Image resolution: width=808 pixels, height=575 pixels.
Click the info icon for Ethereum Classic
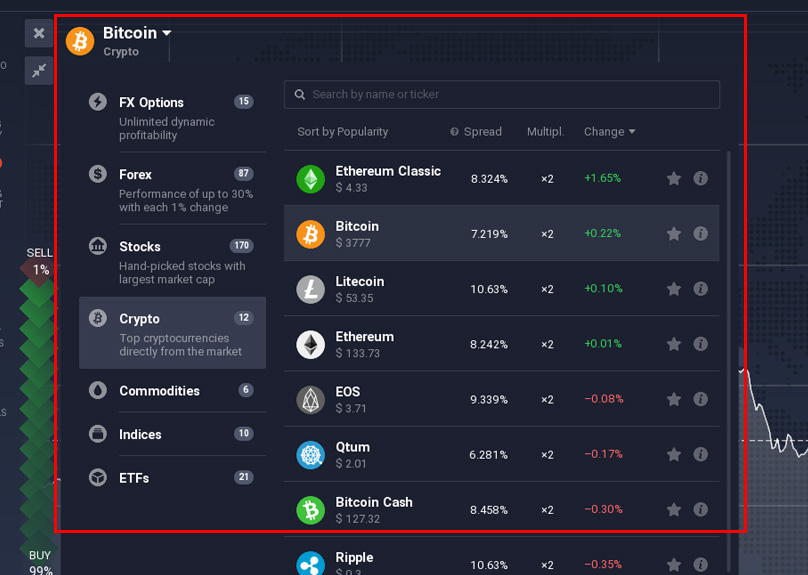(701, 178)
